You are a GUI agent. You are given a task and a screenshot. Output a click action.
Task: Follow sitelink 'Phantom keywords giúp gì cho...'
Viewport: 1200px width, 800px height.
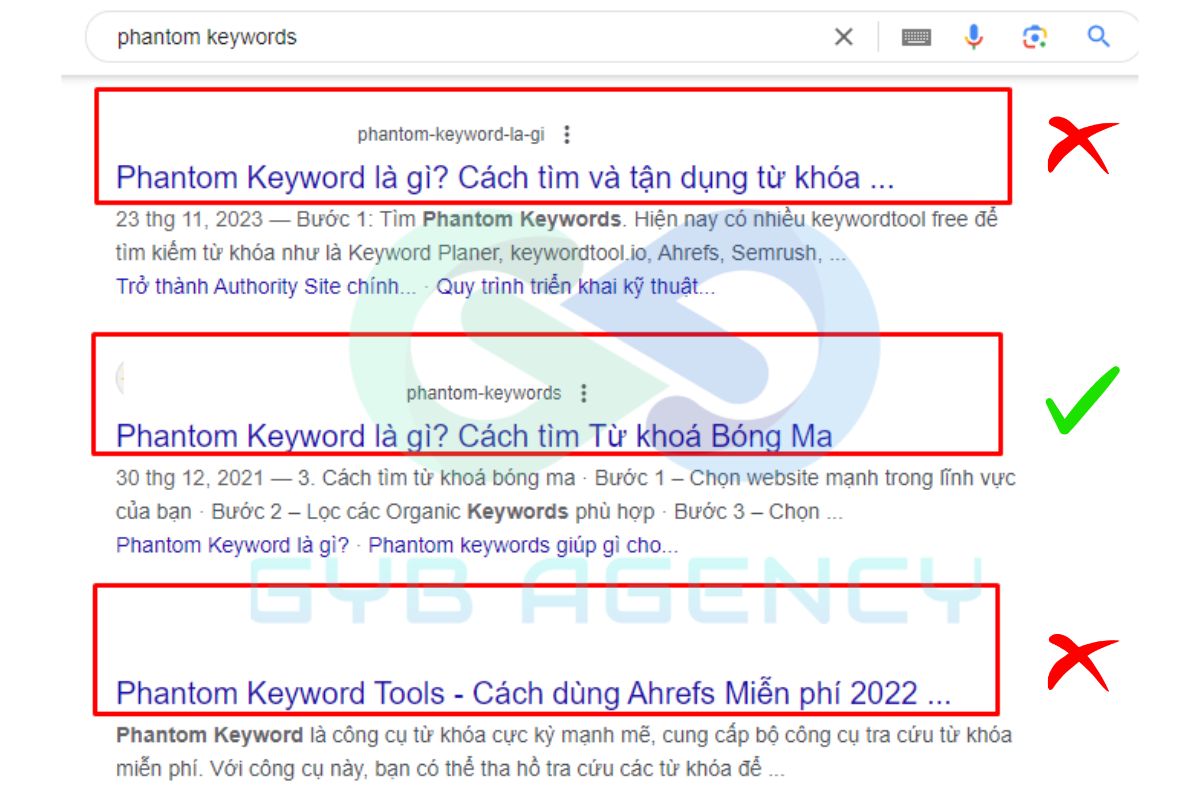click(523, 545)
